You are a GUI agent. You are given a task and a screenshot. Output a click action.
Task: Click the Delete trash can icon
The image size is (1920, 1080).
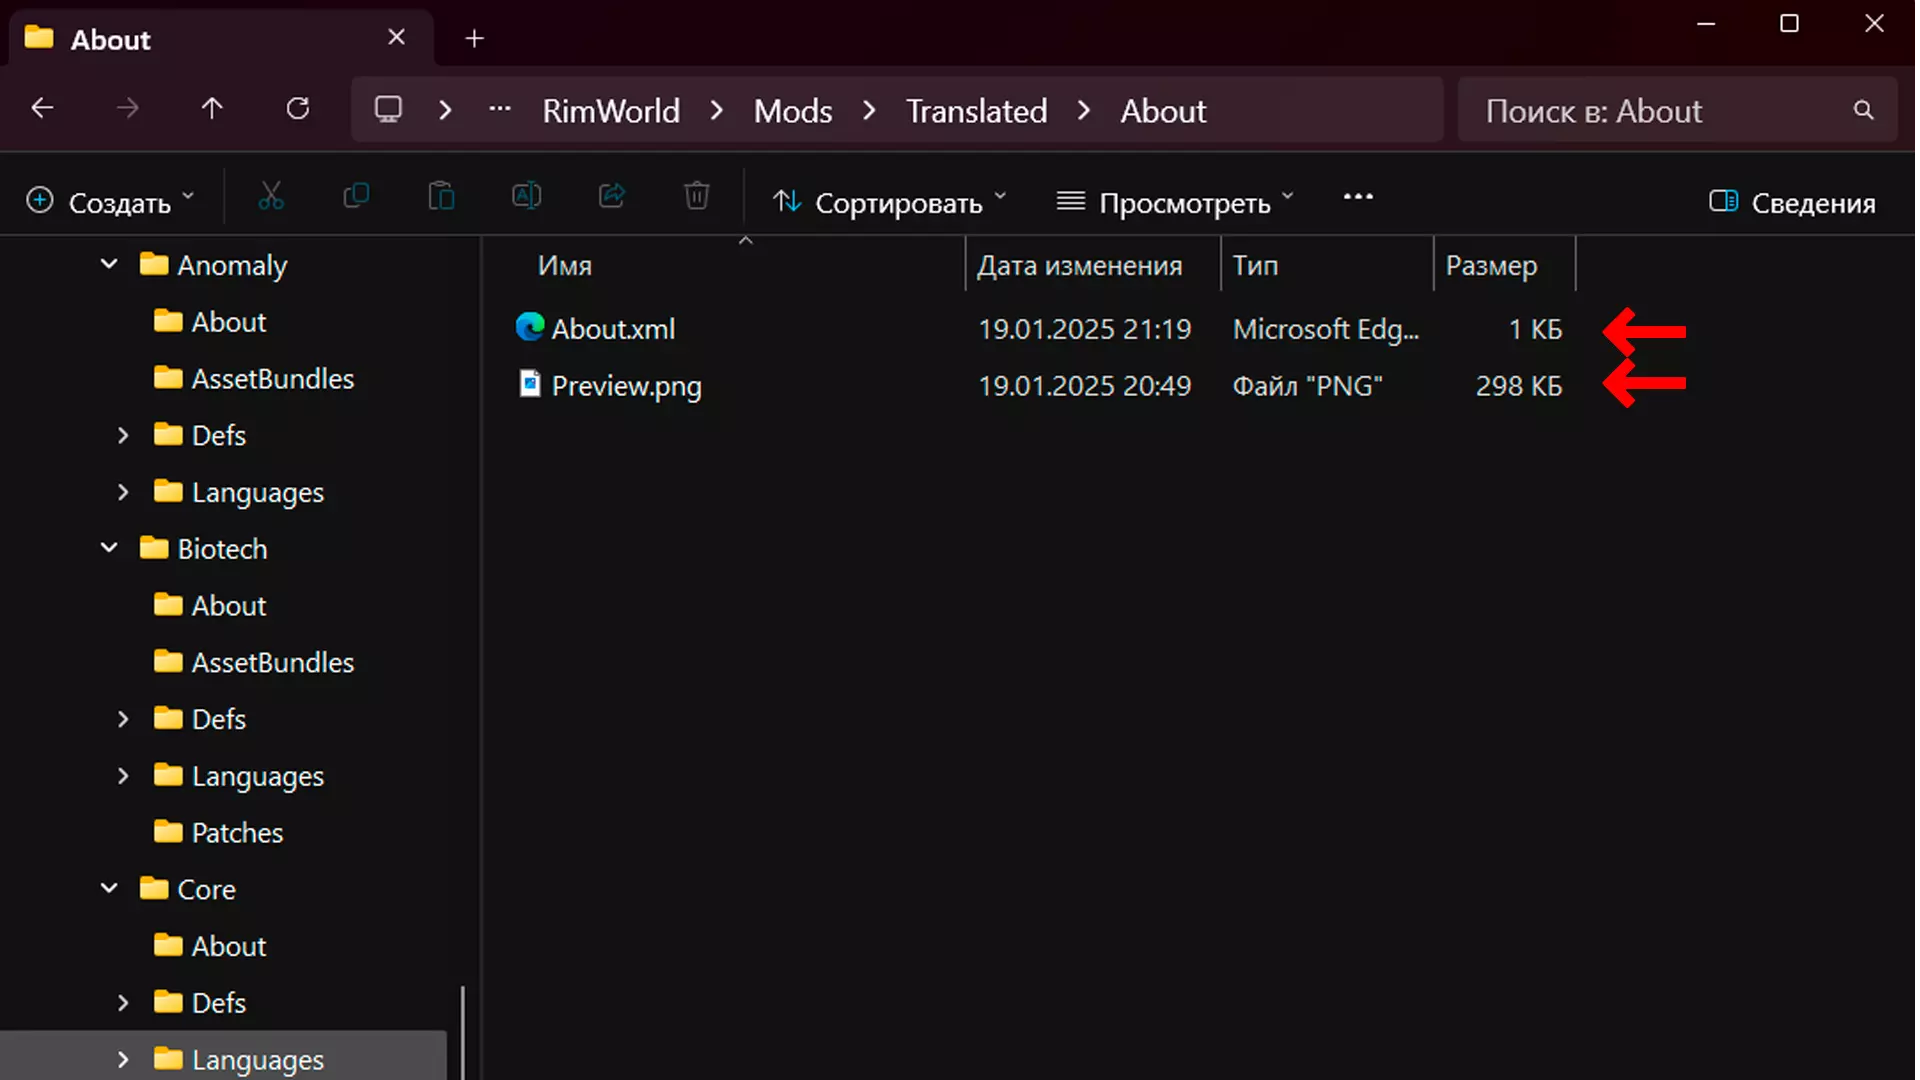click(x=697, y=197)
